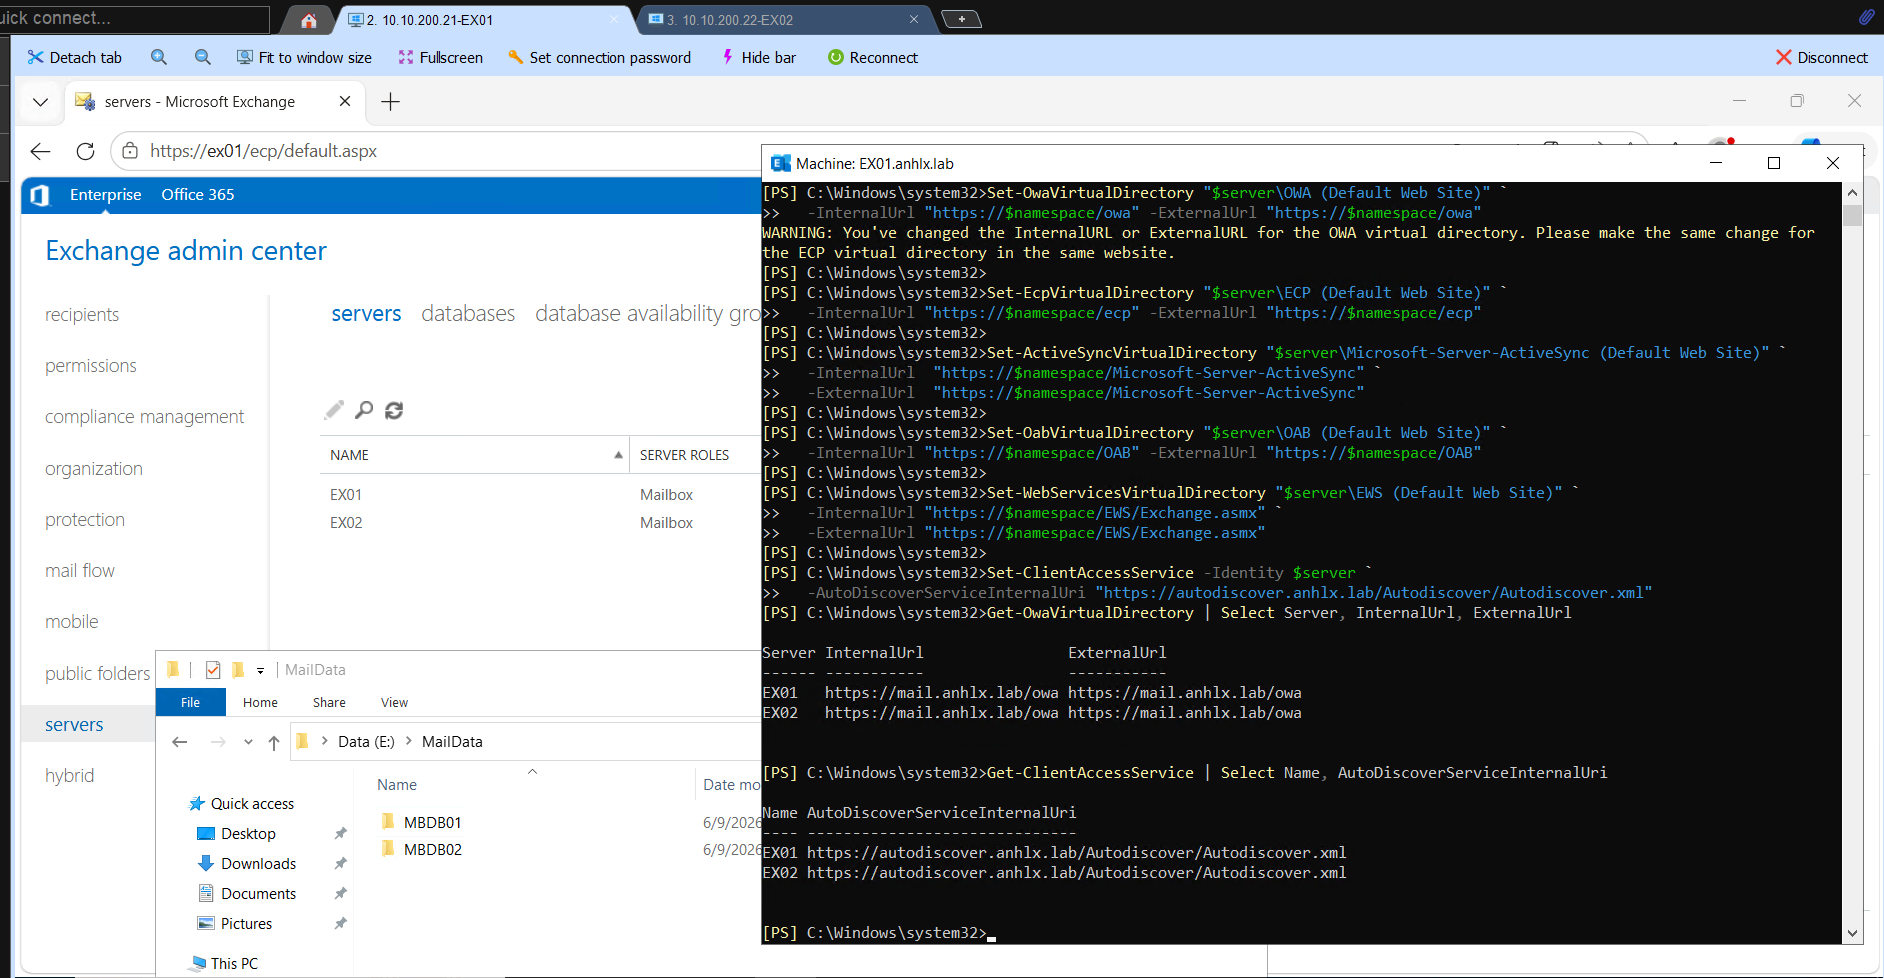
Task: Click Hide bar option
Action: (759, 58)
